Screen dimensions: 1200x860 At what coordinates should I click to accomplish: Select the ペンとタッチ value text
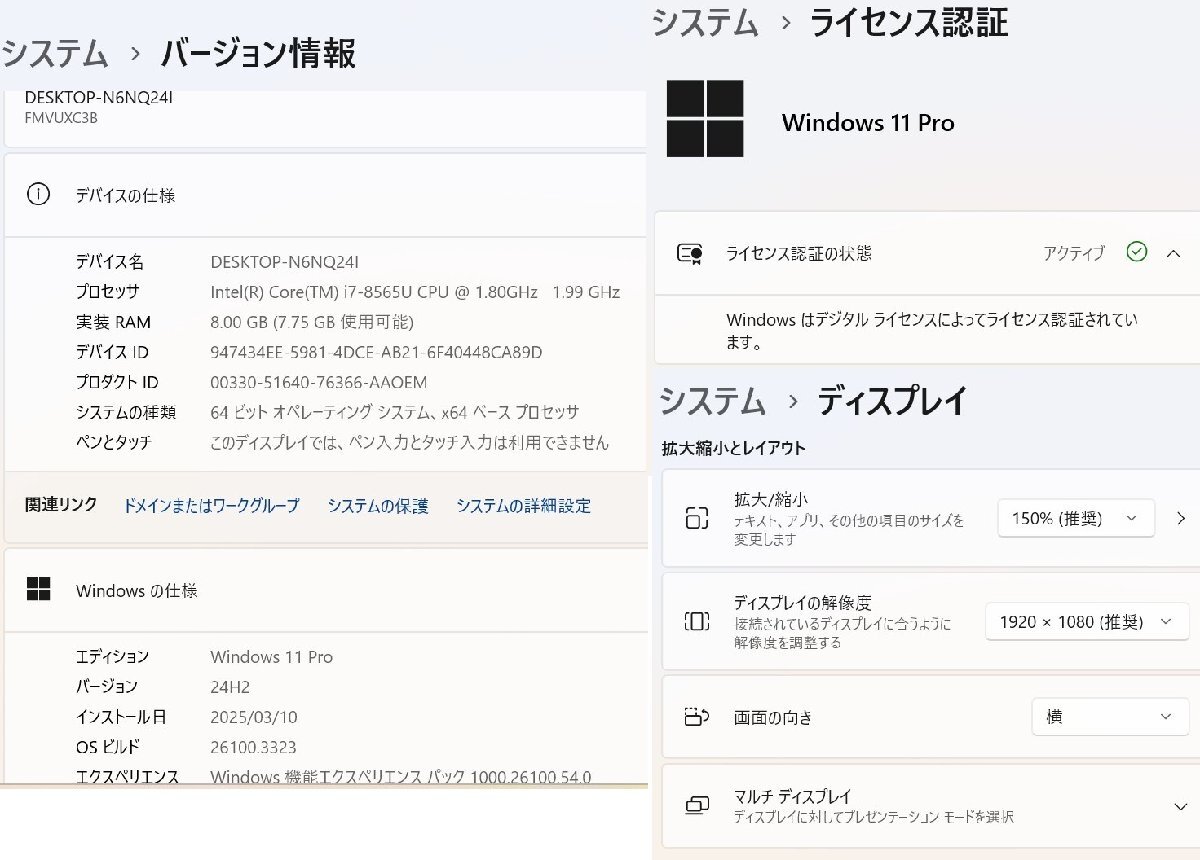409,442
